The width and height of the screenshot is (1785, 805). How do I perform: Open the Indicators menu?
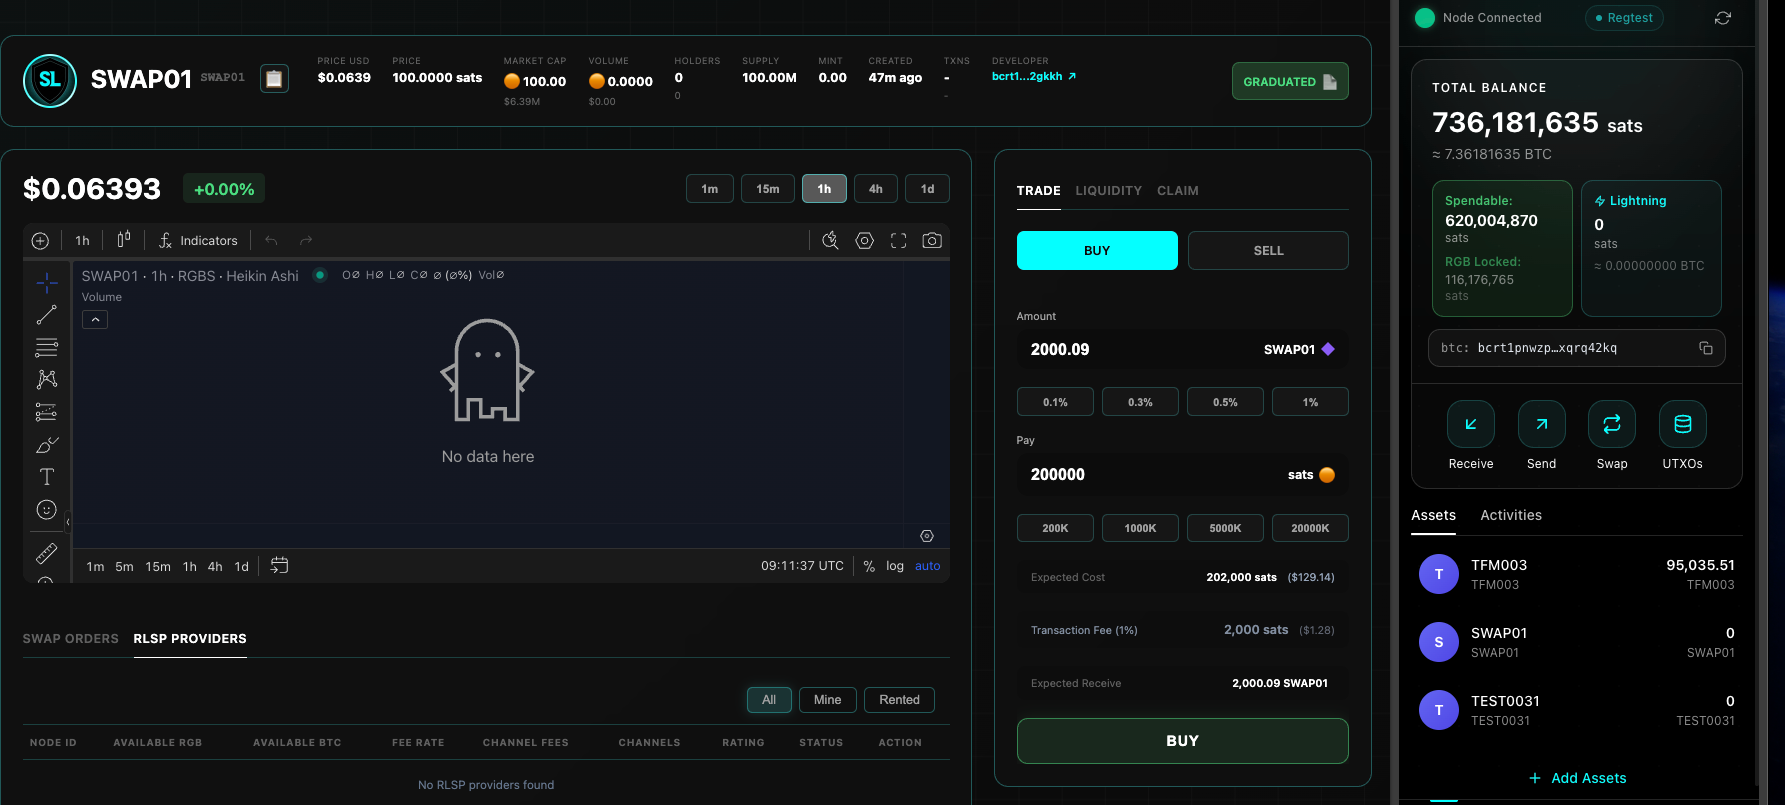[198, 241]
